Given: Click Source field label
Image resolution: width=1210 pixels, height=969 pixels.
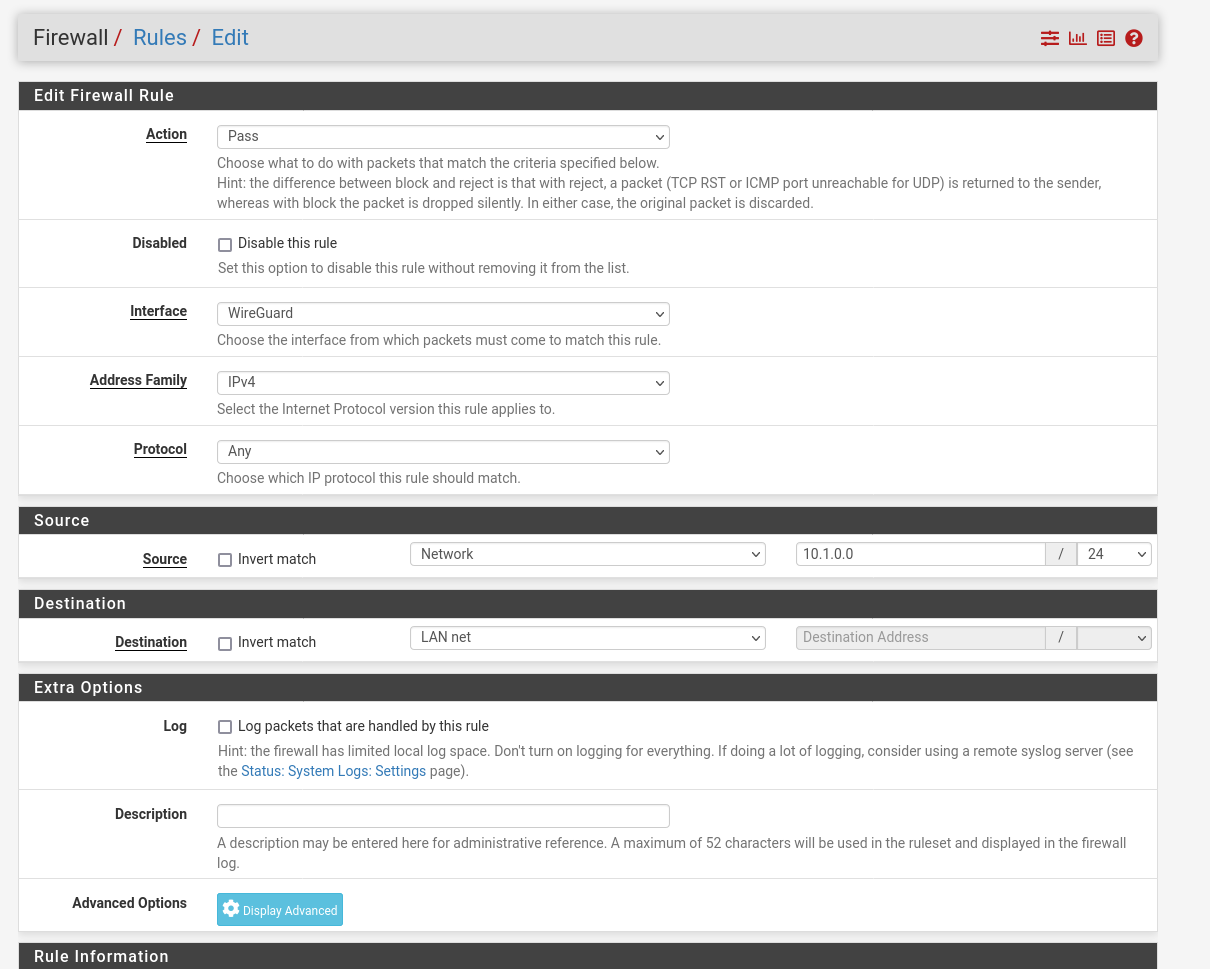Looking at the screenshot, I should pyautogui.click(x=165, y=560).
